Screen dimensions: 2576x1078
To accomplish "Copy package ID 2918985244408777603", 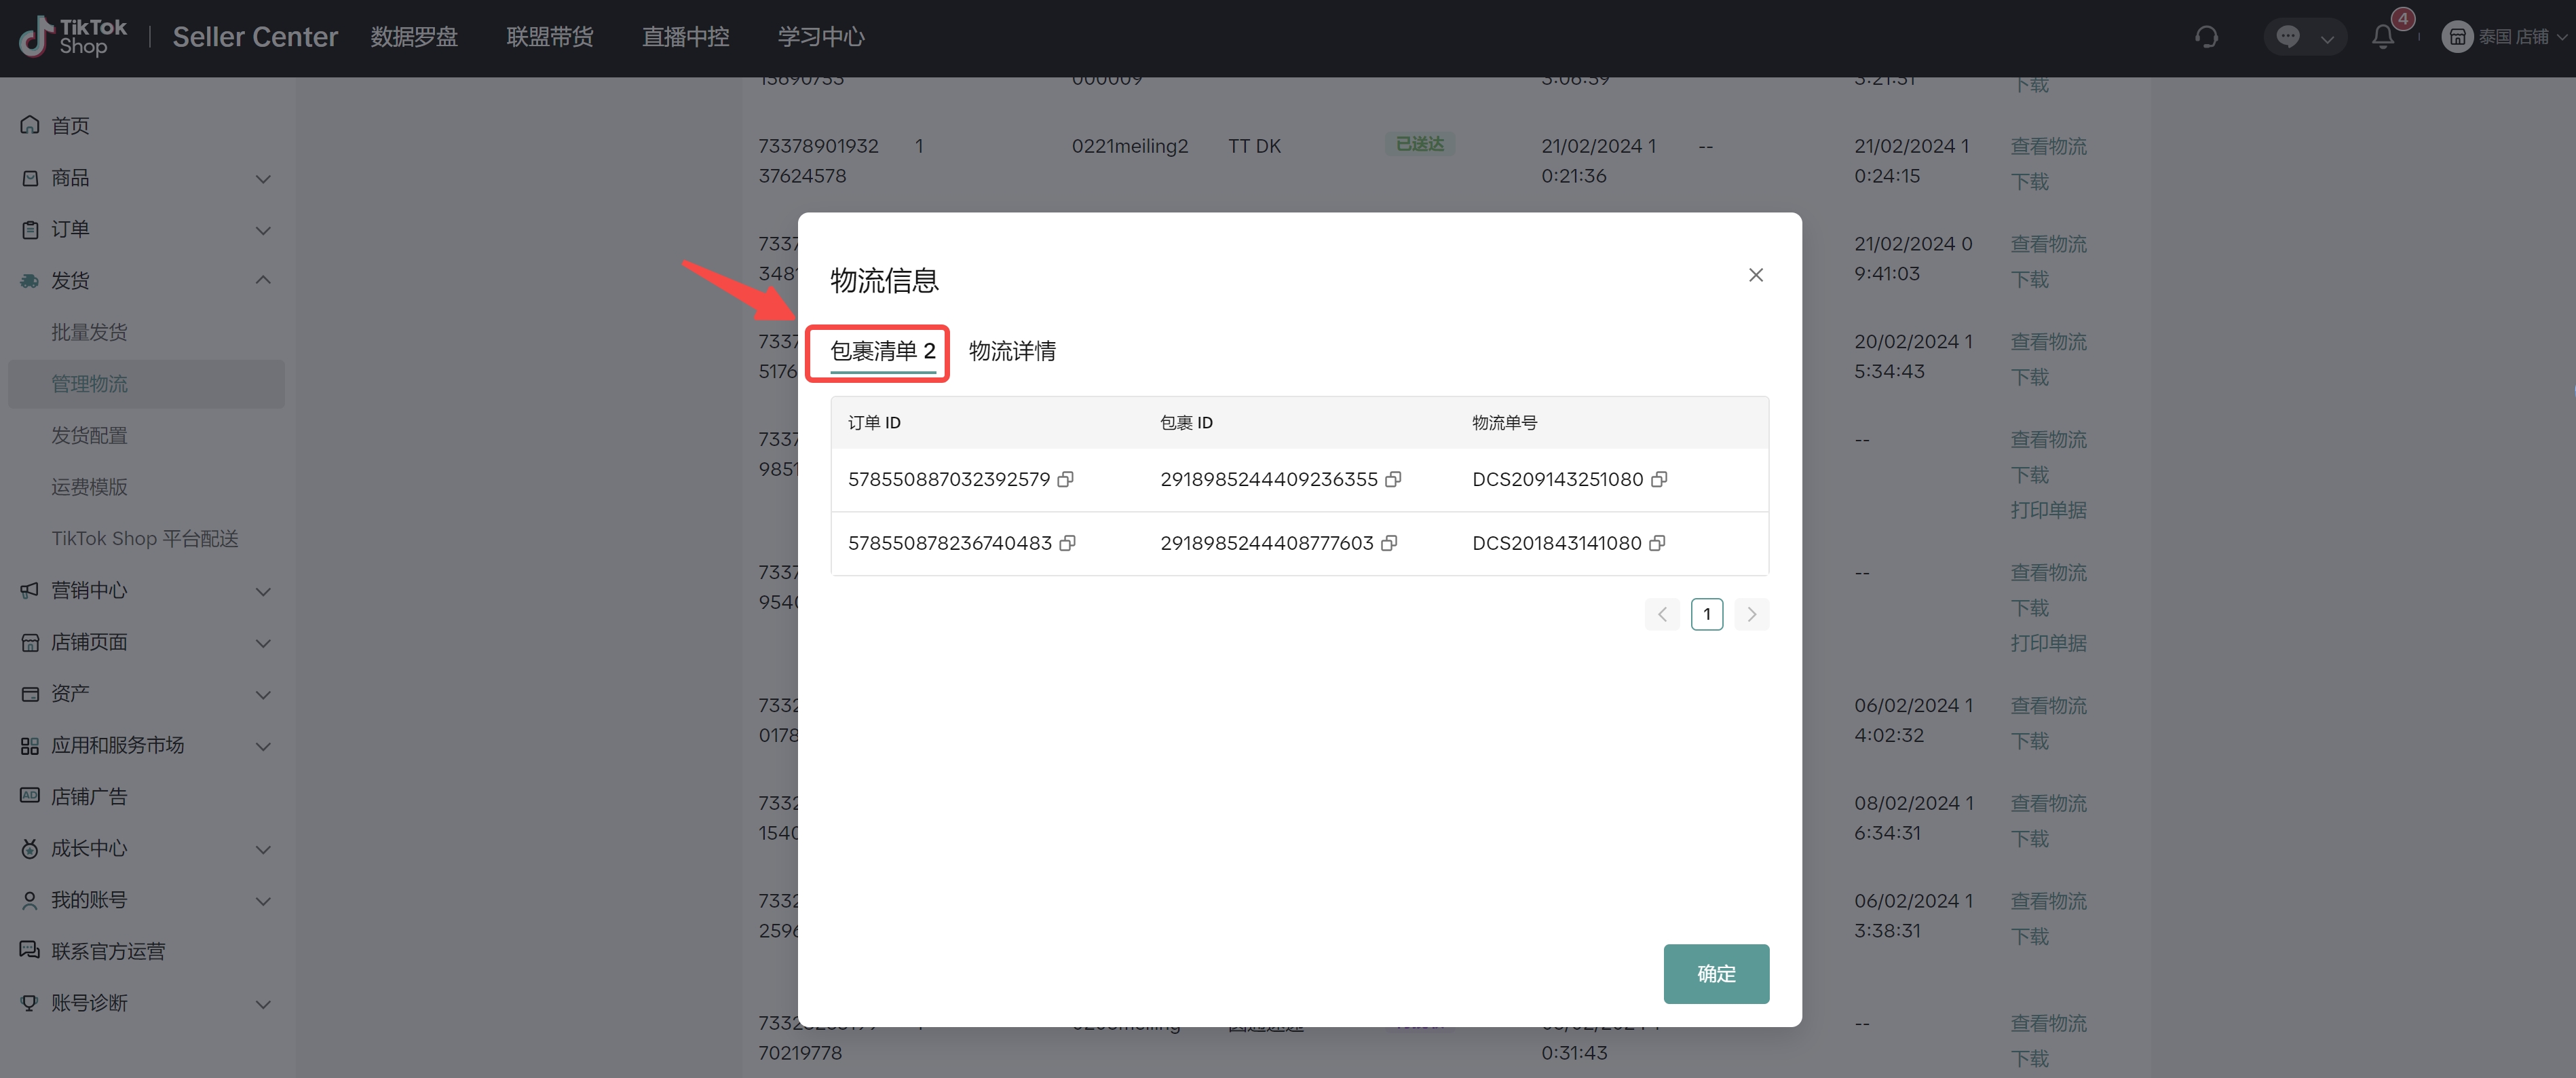I will pyautogui.click(x=1389, y=544).
